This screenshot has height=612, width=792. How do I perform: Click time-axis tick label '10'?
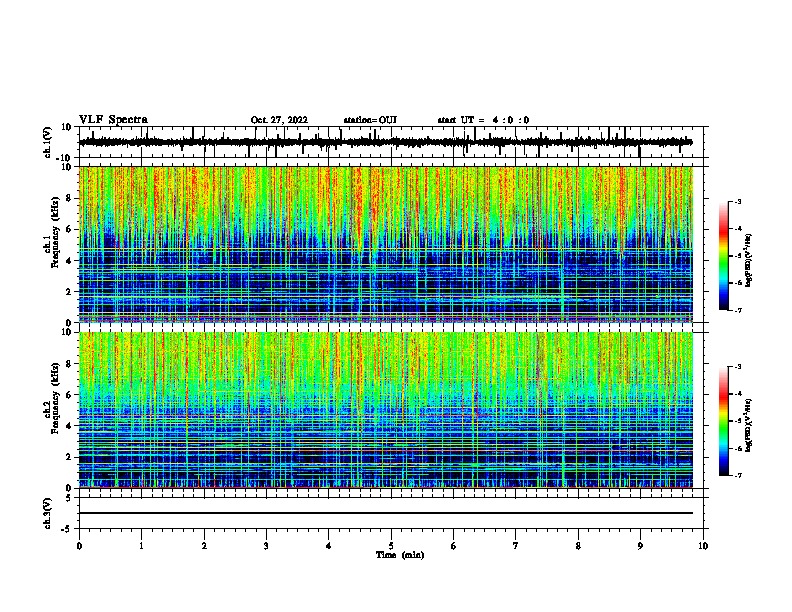tap(703, 546)
